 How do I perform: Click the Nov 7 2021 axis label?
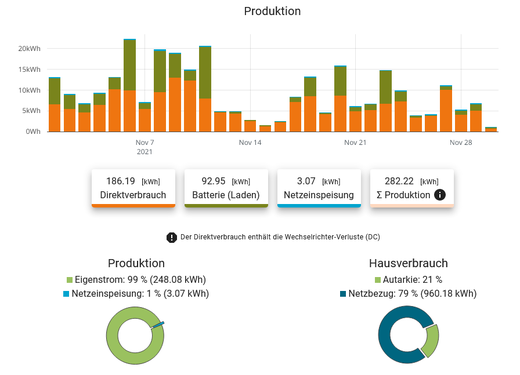coord(145,147)
